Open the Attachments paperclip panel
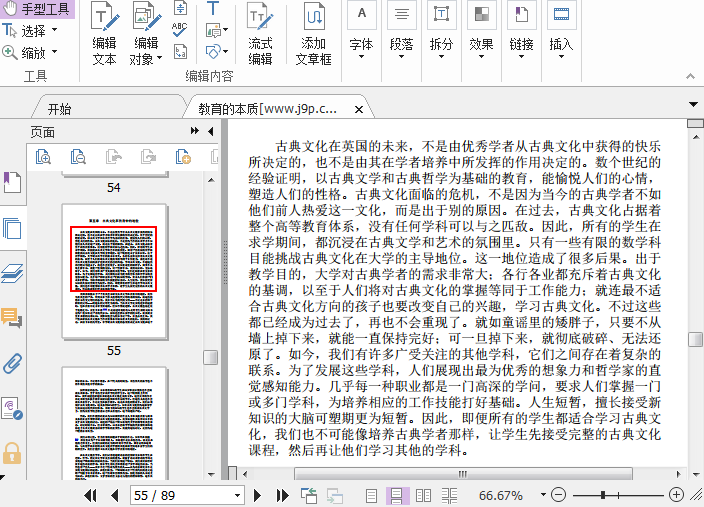 (x=12, y=363)
